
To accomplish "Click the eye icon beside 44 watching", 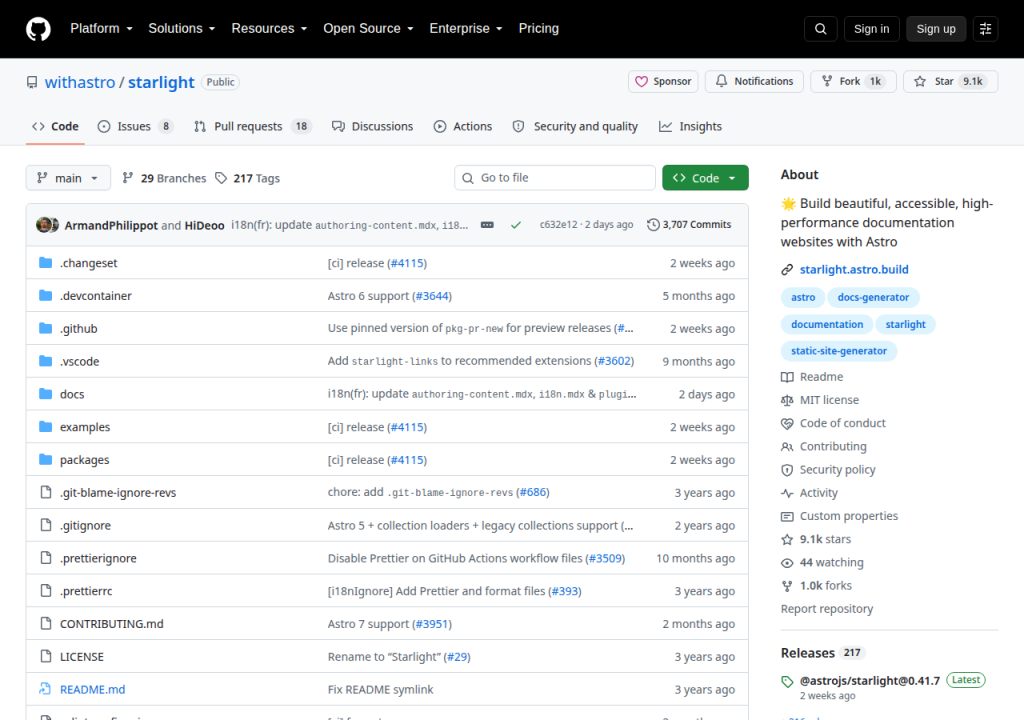I will 787,563.
